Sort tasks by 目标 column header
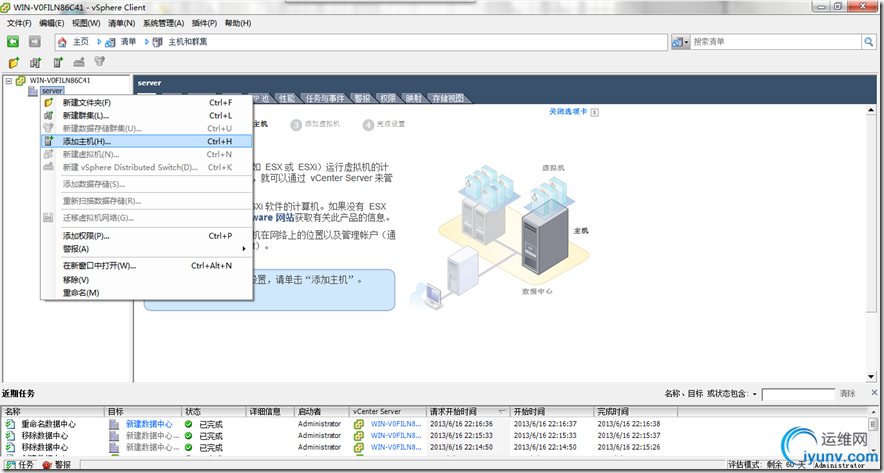The image size is (884, 473). tap(144, 412)
